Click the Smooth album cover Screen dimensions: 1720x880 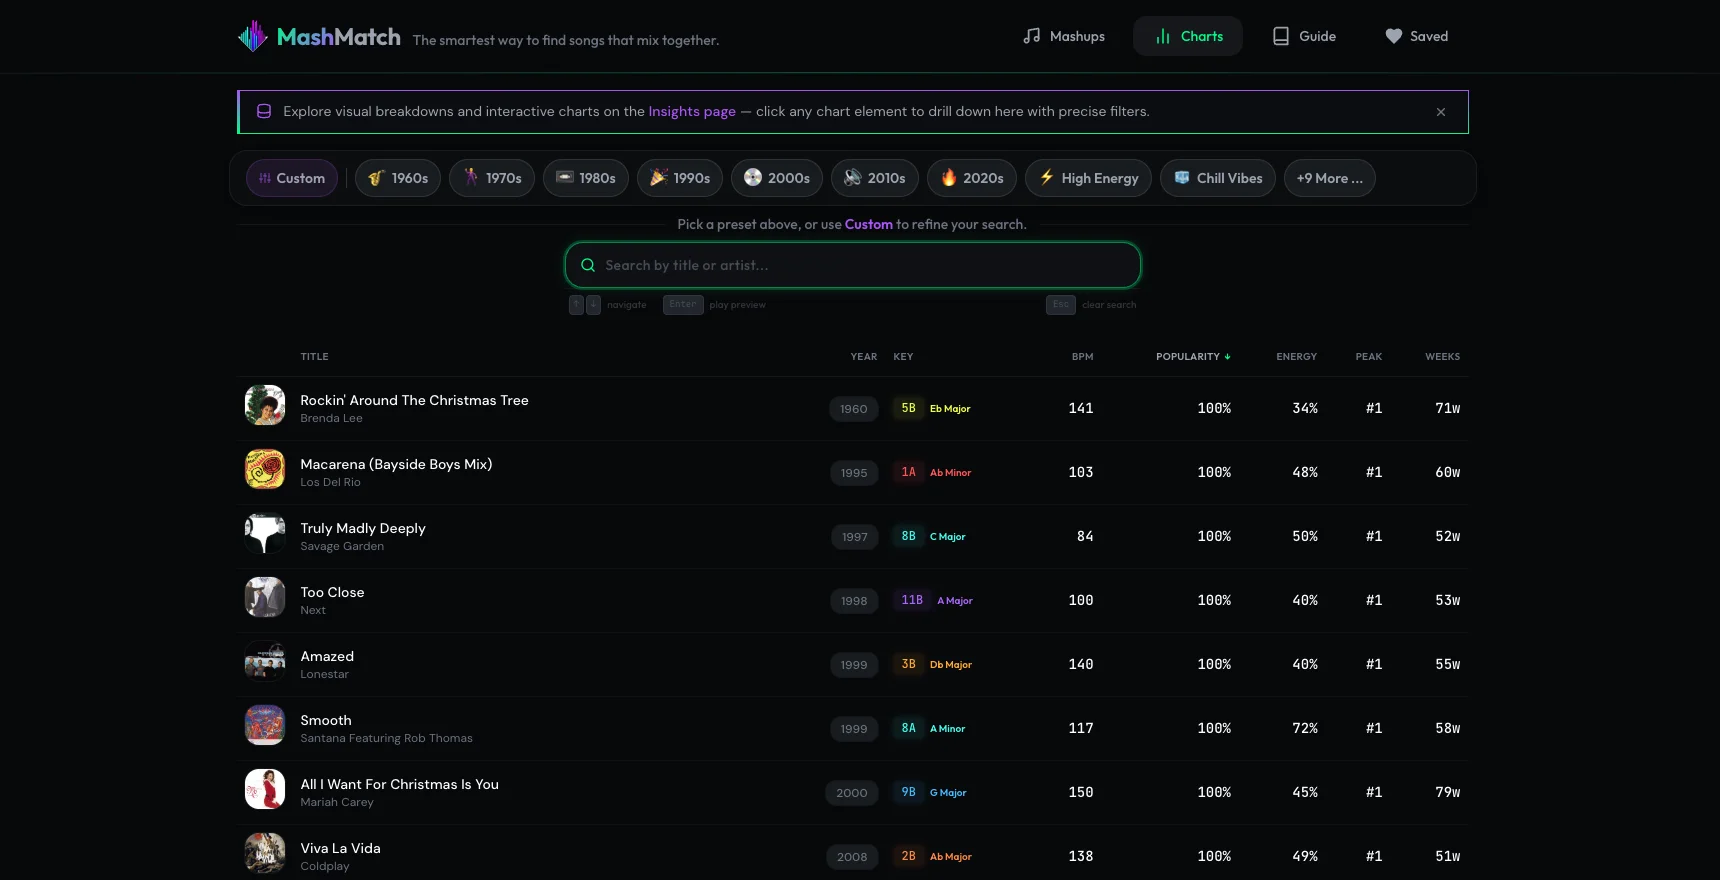point(265,725)
